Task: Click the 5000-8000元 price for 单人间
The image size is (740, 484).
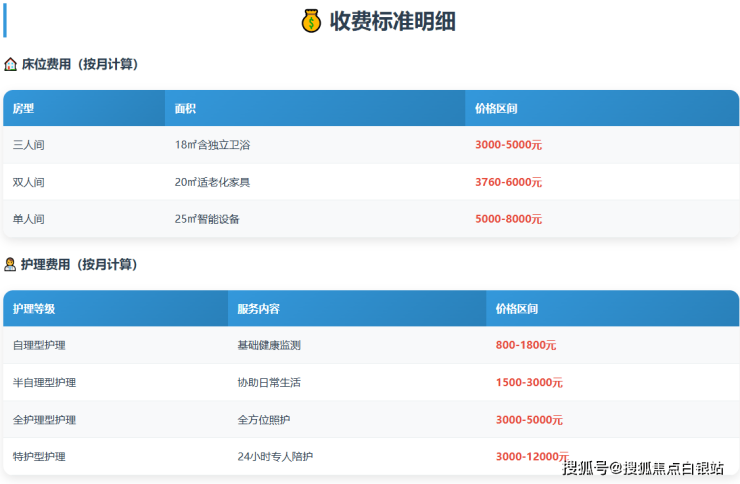Action: pyautogui.click(x=508, y=219)
